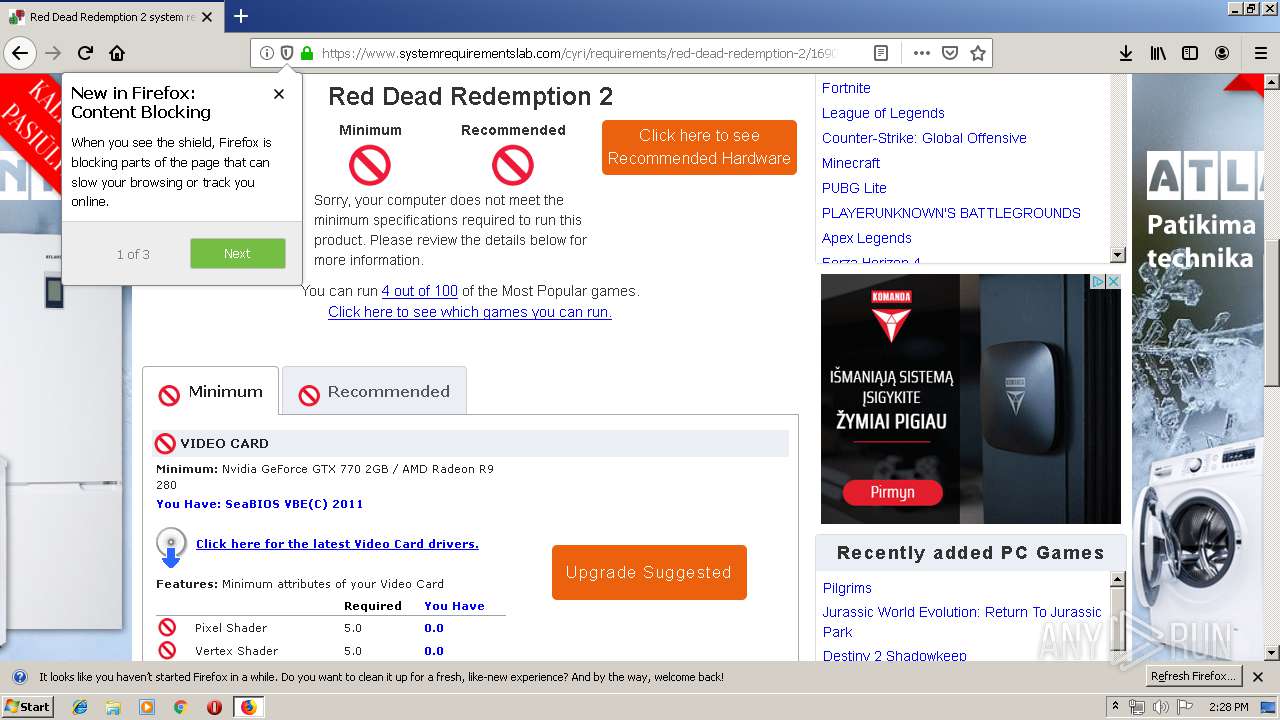This screenshot has height=720, width=1280.
Task: Click the Firefox taskbar icon
Action: pos(248,707)
